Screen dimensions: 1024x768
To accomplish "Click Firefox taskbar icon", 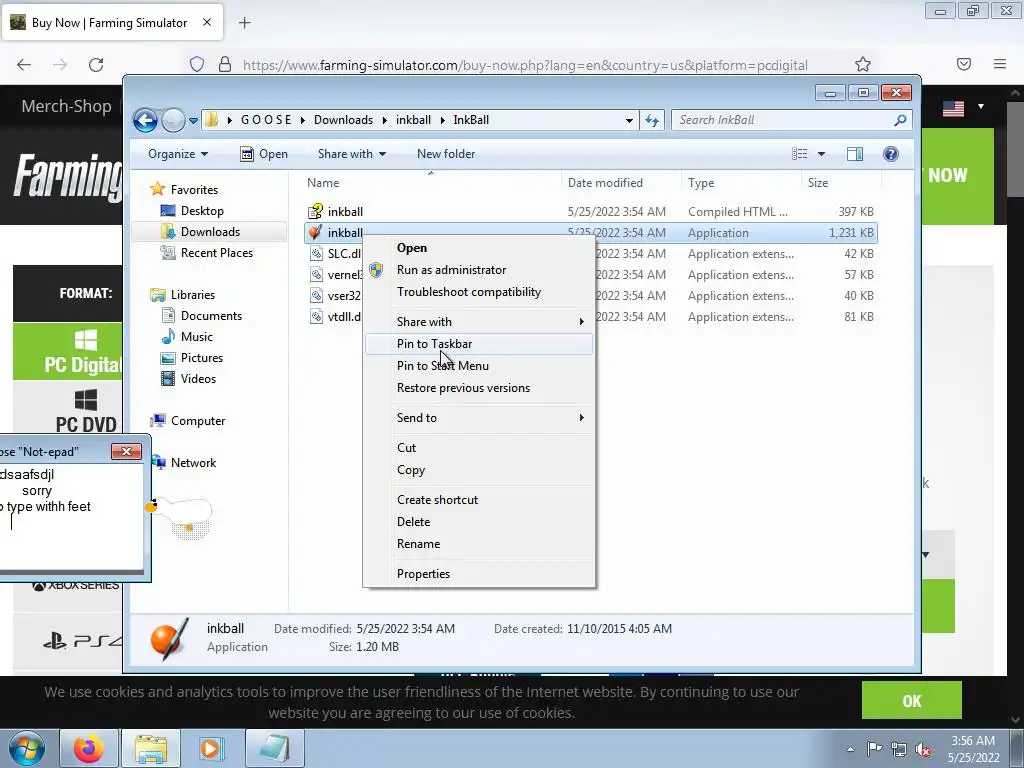I will (89, 748).
